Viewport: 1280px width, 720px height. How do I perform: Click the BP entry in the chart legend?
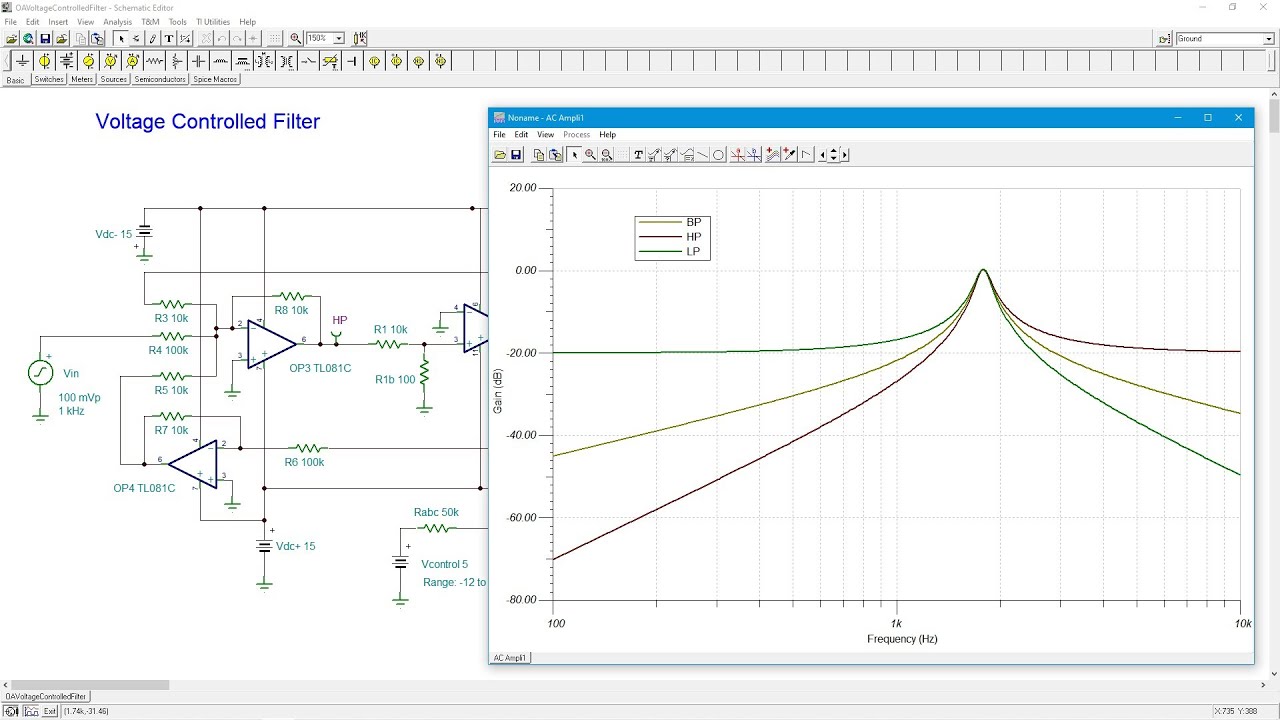coord(672,222)
